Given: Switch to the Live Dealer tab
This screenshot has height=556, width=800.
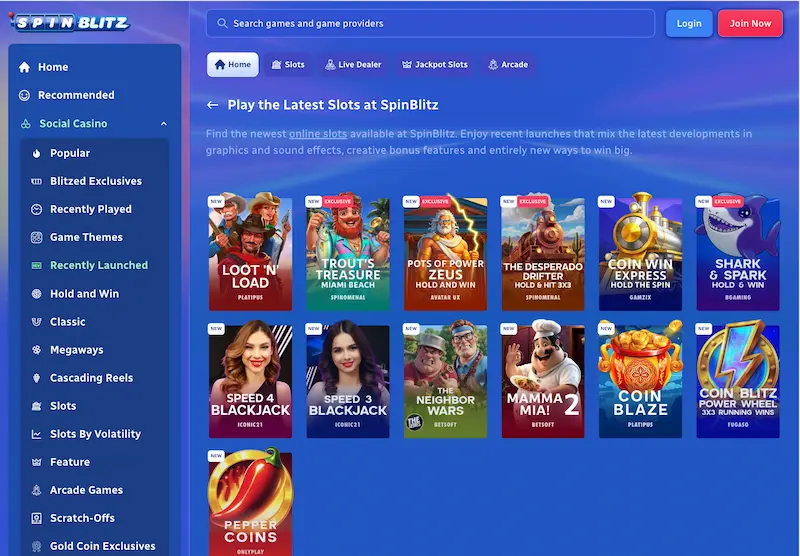Looking at the screenshot, I should [x=353, y=65].
